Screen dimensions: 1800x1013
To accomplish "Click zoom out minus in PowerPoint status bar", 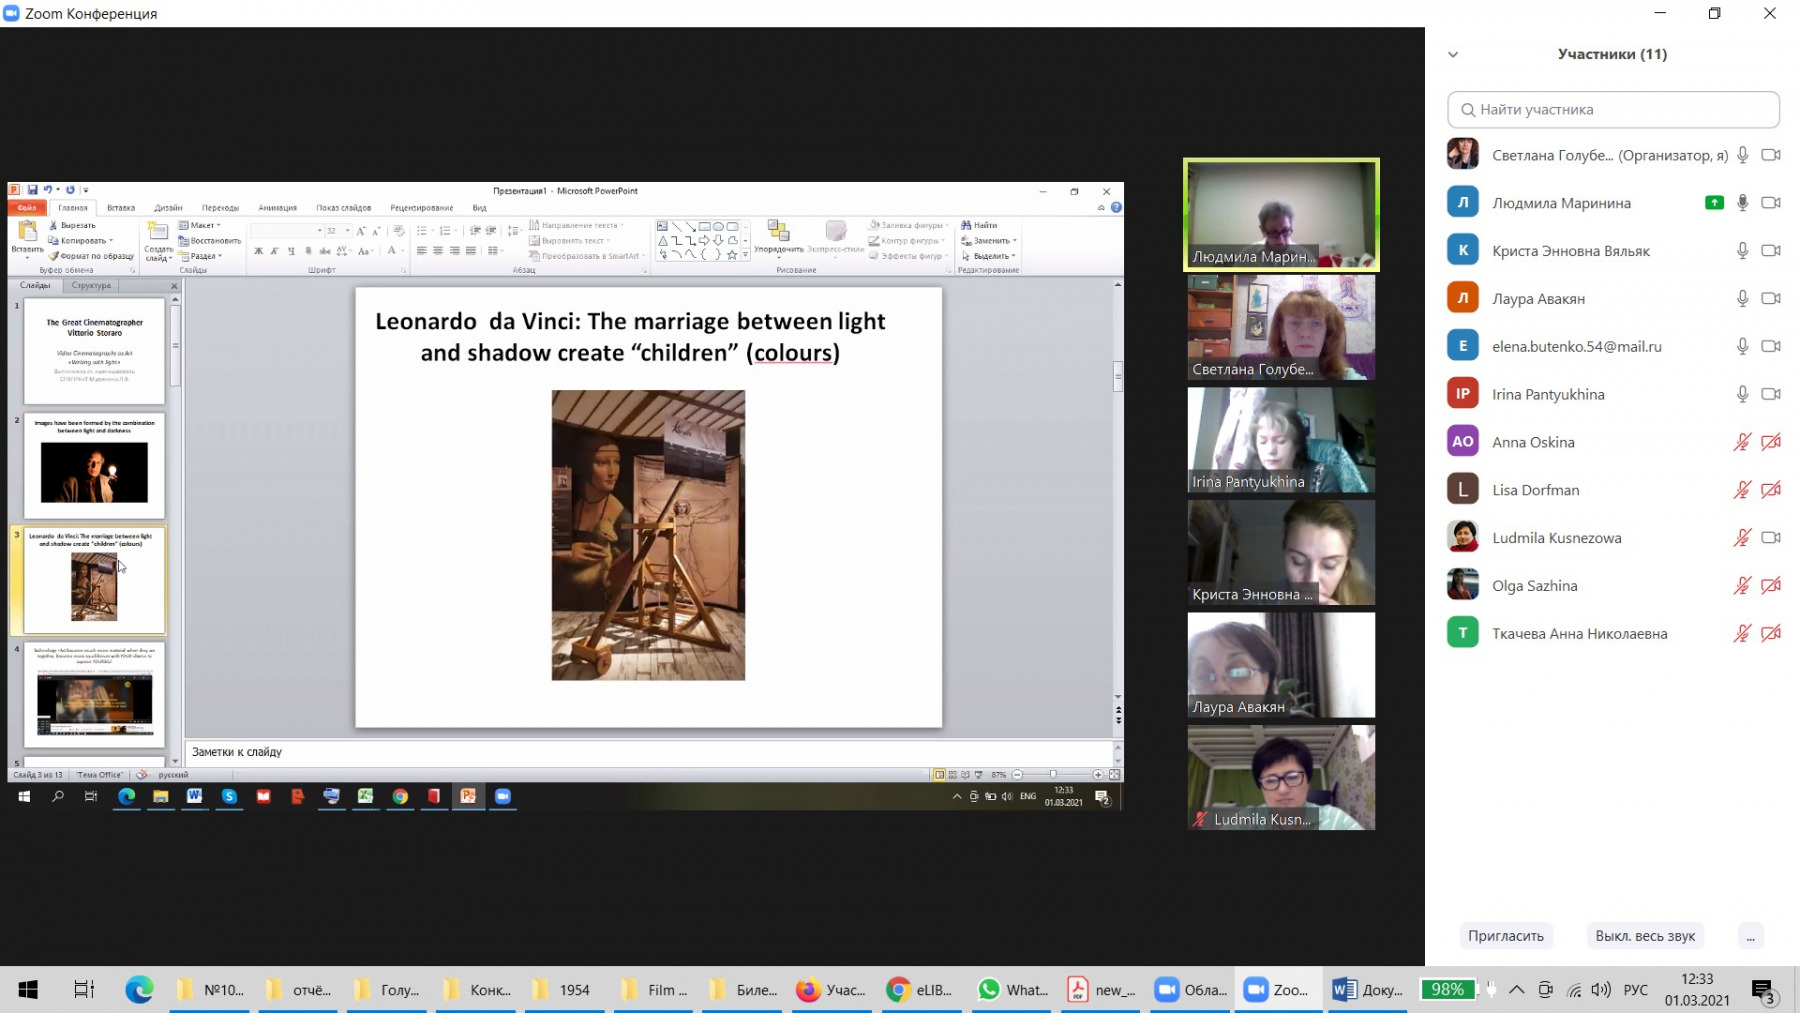I will pyautogui.click(x=1017, y=775).
